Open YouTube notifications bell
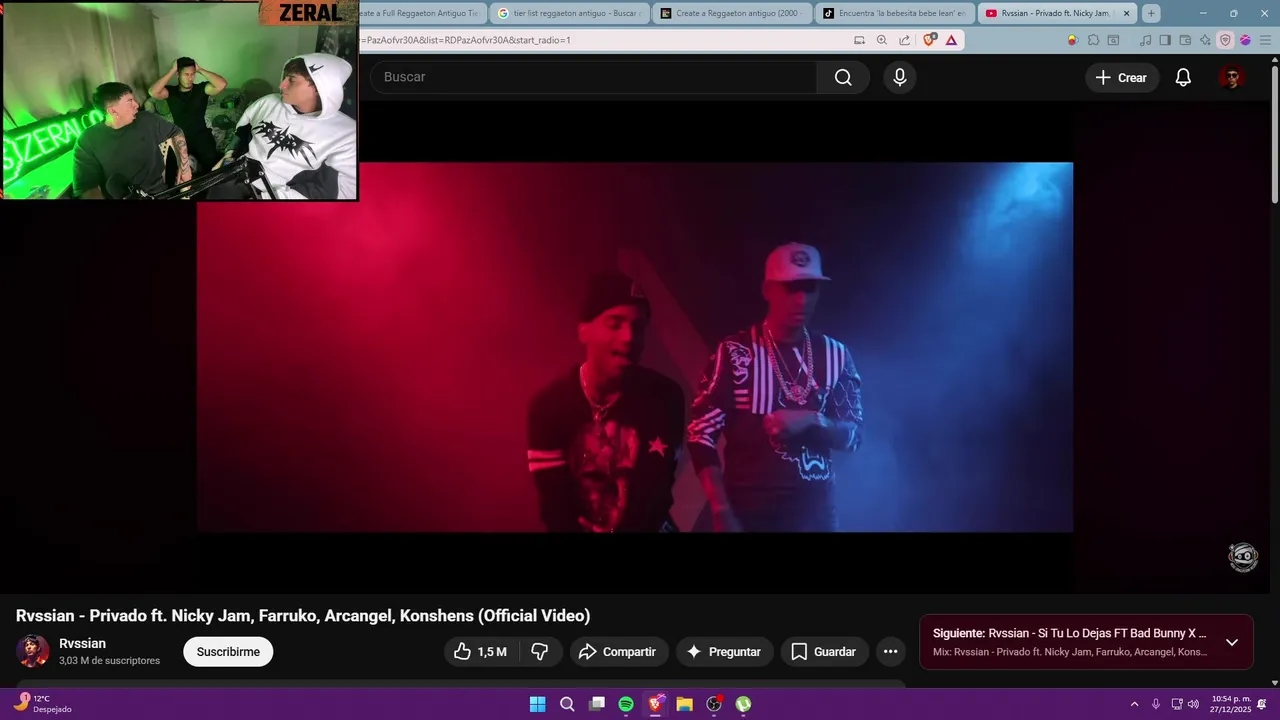The image size is (1280, 720). click(1183, 77)
